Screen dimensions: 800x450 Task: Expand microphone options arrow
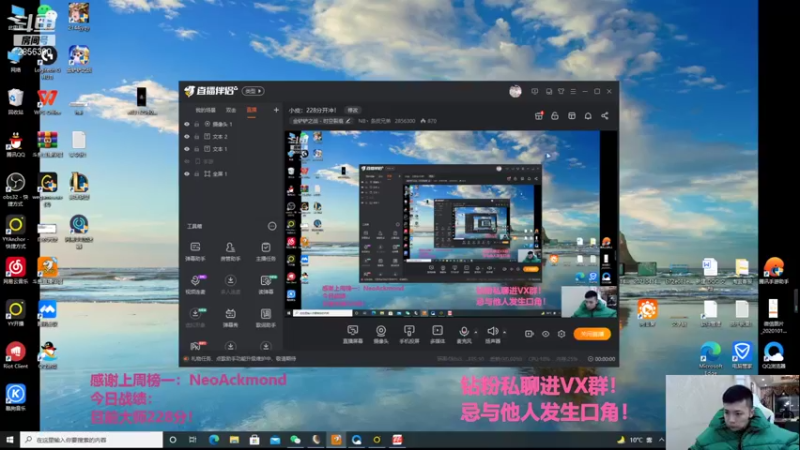[476, 332]
